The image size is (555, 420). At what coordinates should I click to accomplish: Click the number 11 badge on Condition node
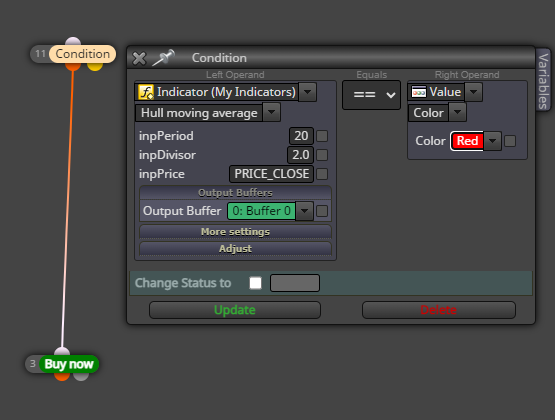40,54
